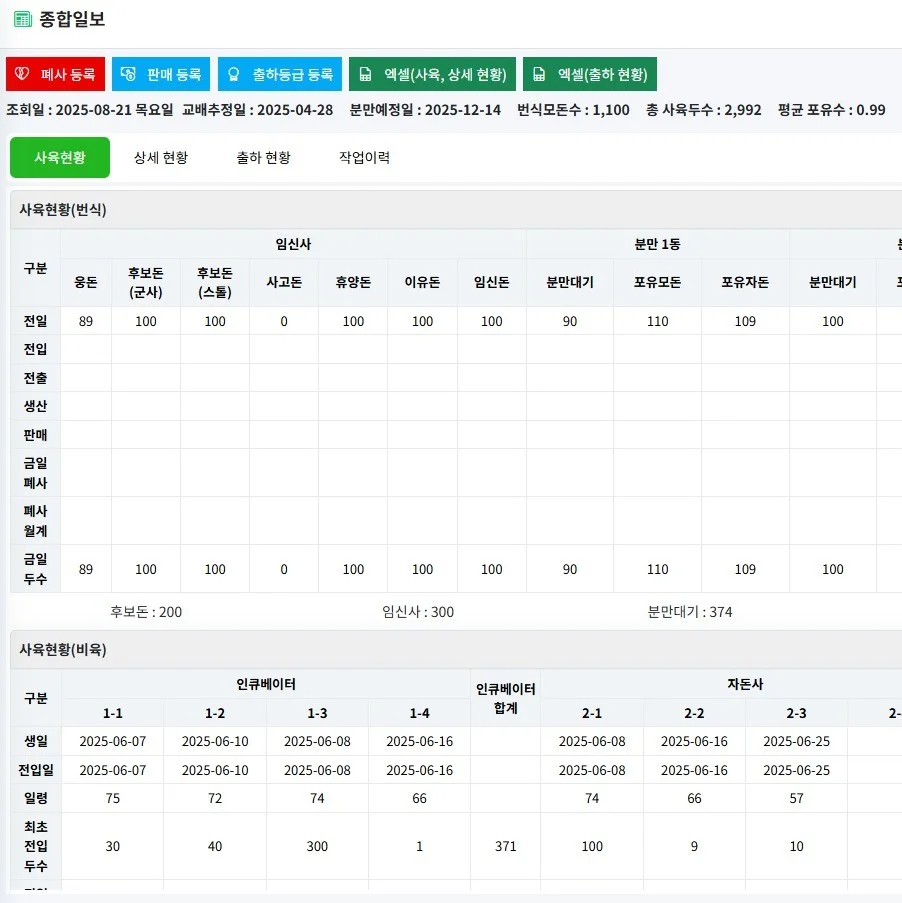Switch to the 상세 현황 tab
Viewport: 902px width, 903px height.
click(160, 157)
